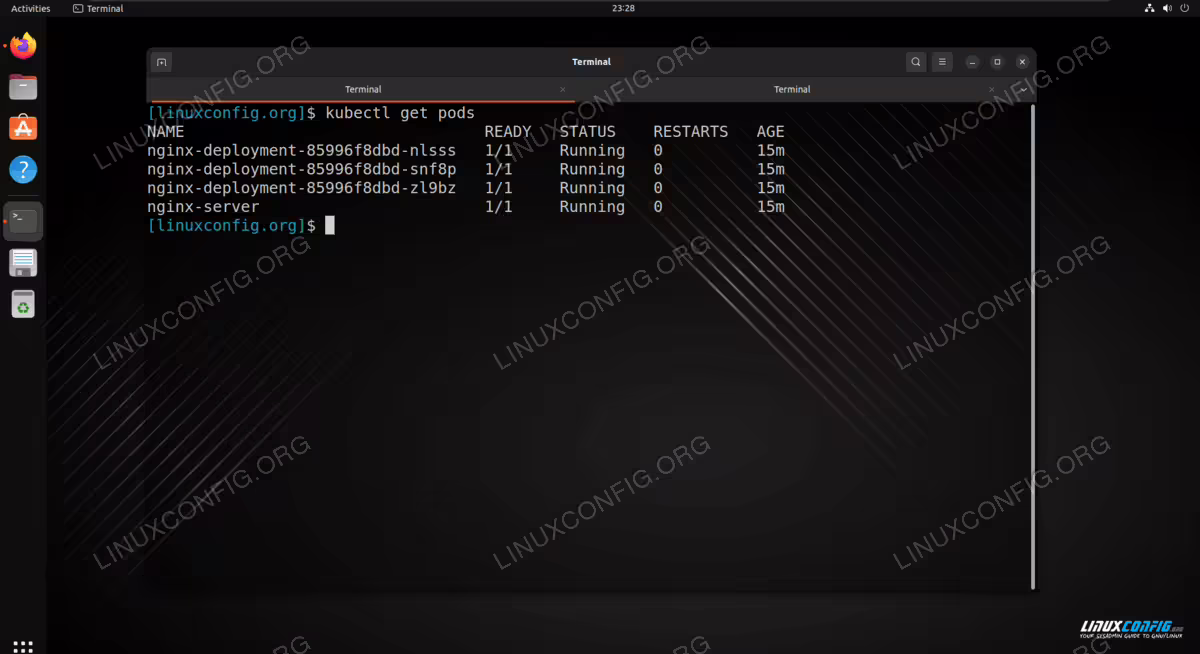Screen dimensions: 1200x654
Task: Click the NAME column header
Action: 166,132
